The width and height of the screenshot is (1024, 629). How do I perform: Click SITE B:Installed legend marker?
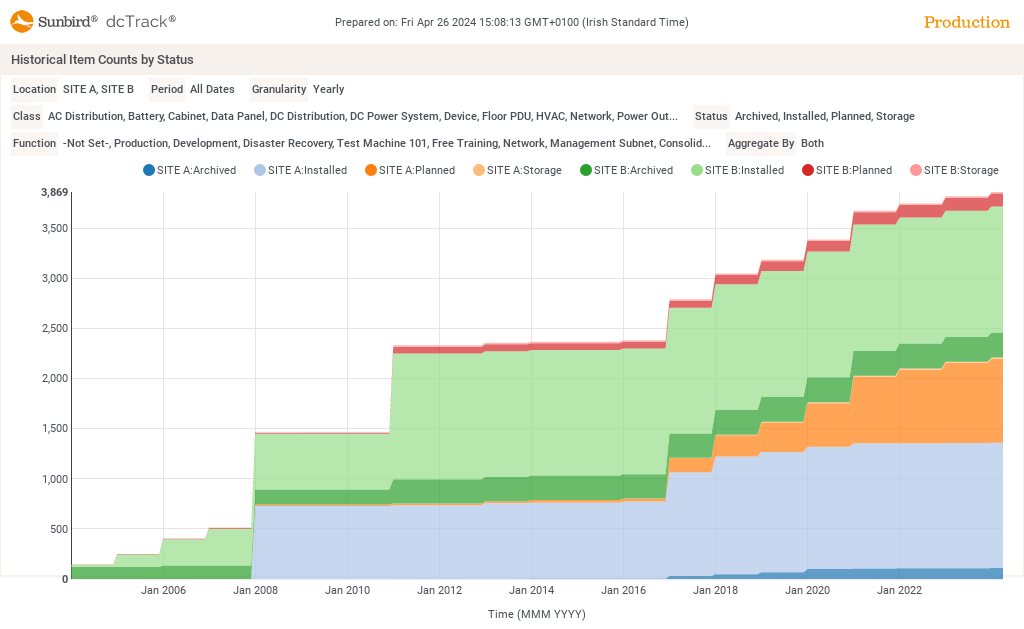(697, 170)
